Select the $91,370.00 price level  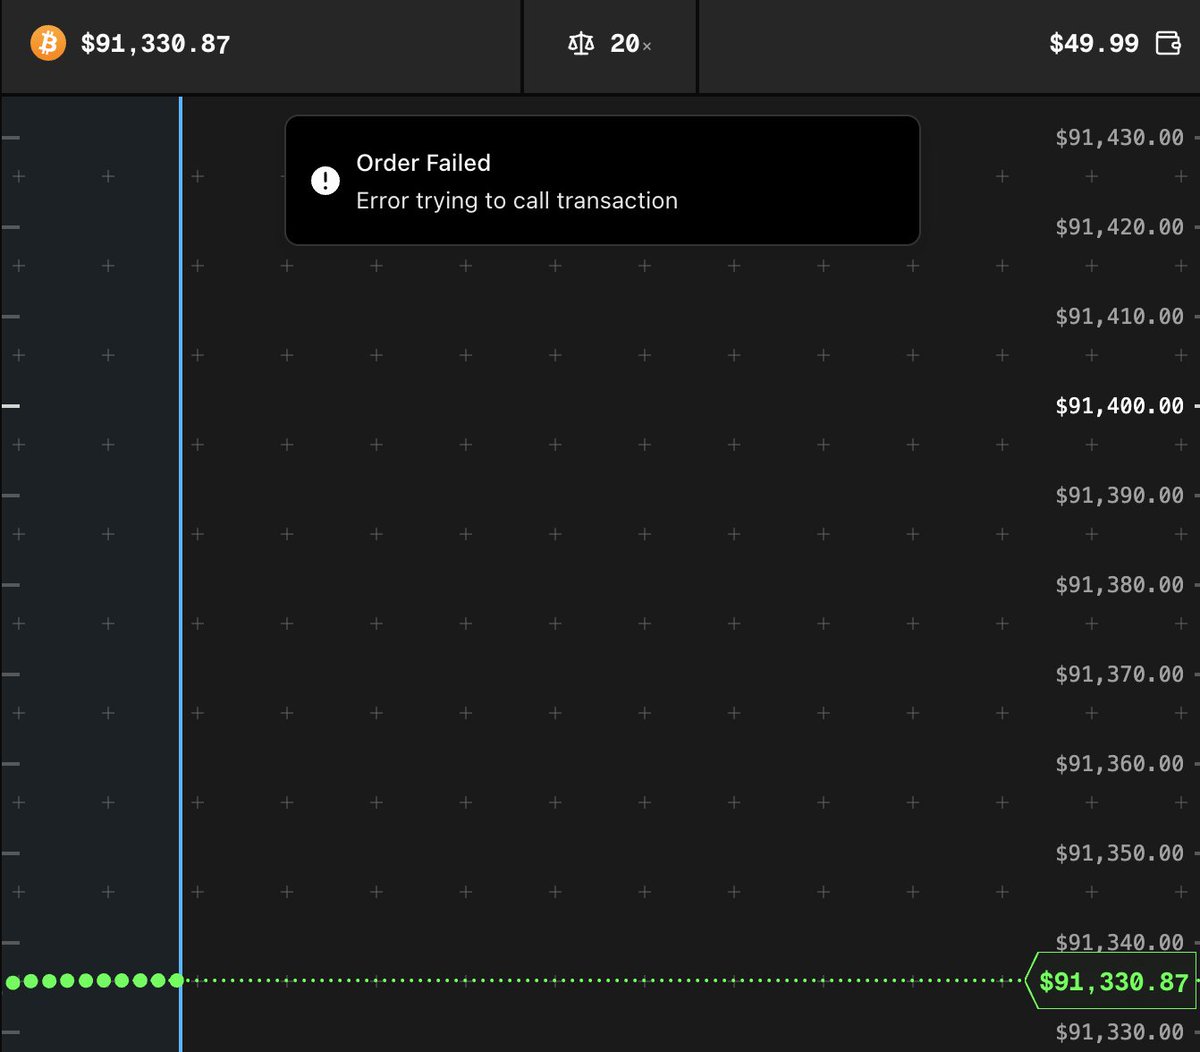click(1119, 675)
